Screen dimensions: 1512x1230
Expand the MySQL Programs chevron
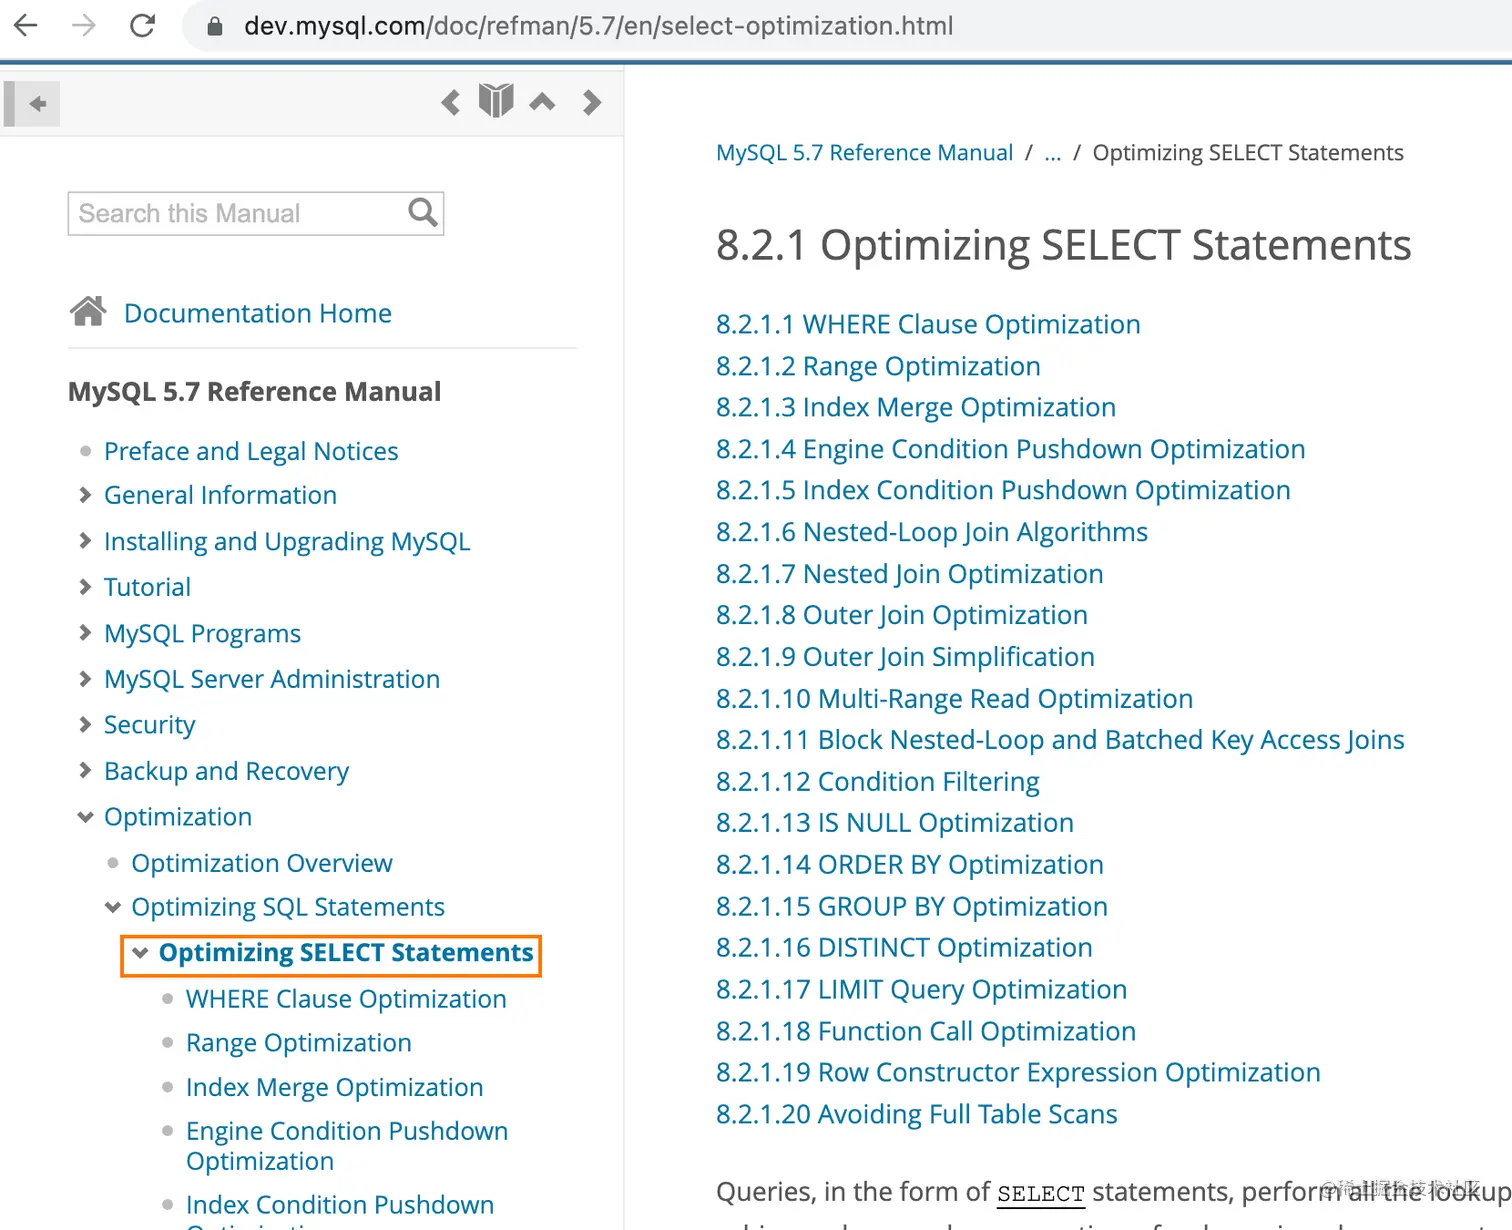pyautogui.click(x=85, y=633)
